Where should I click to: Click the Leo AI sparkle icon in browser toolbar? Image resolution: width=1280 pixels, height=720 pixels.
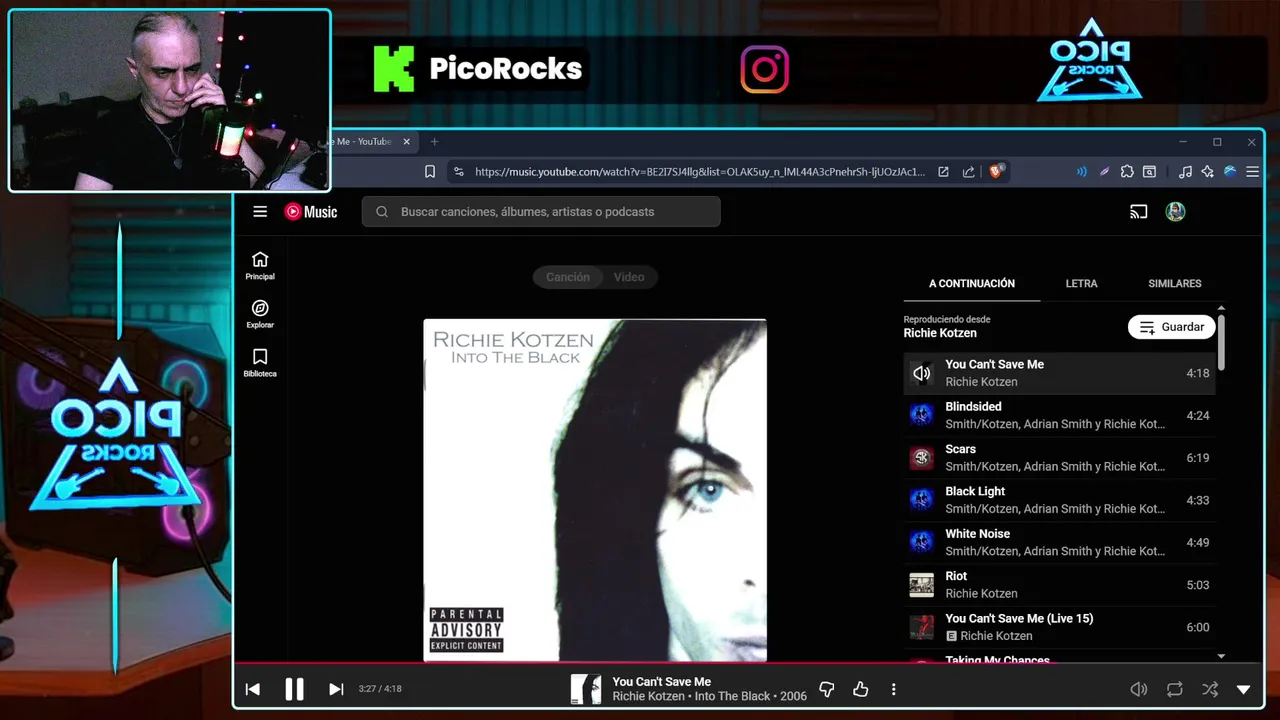pyautogui.click(x=1208, y=172)
